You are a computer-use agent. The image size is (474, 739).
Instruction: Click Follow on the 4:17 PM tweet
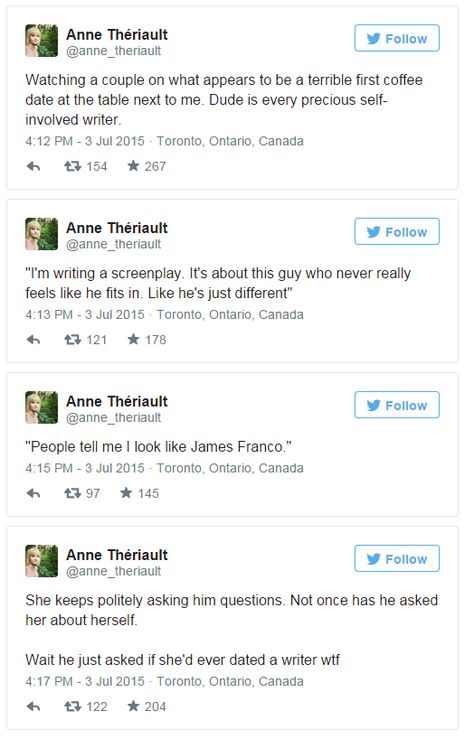pyautogui.click(x=397, y=558)
